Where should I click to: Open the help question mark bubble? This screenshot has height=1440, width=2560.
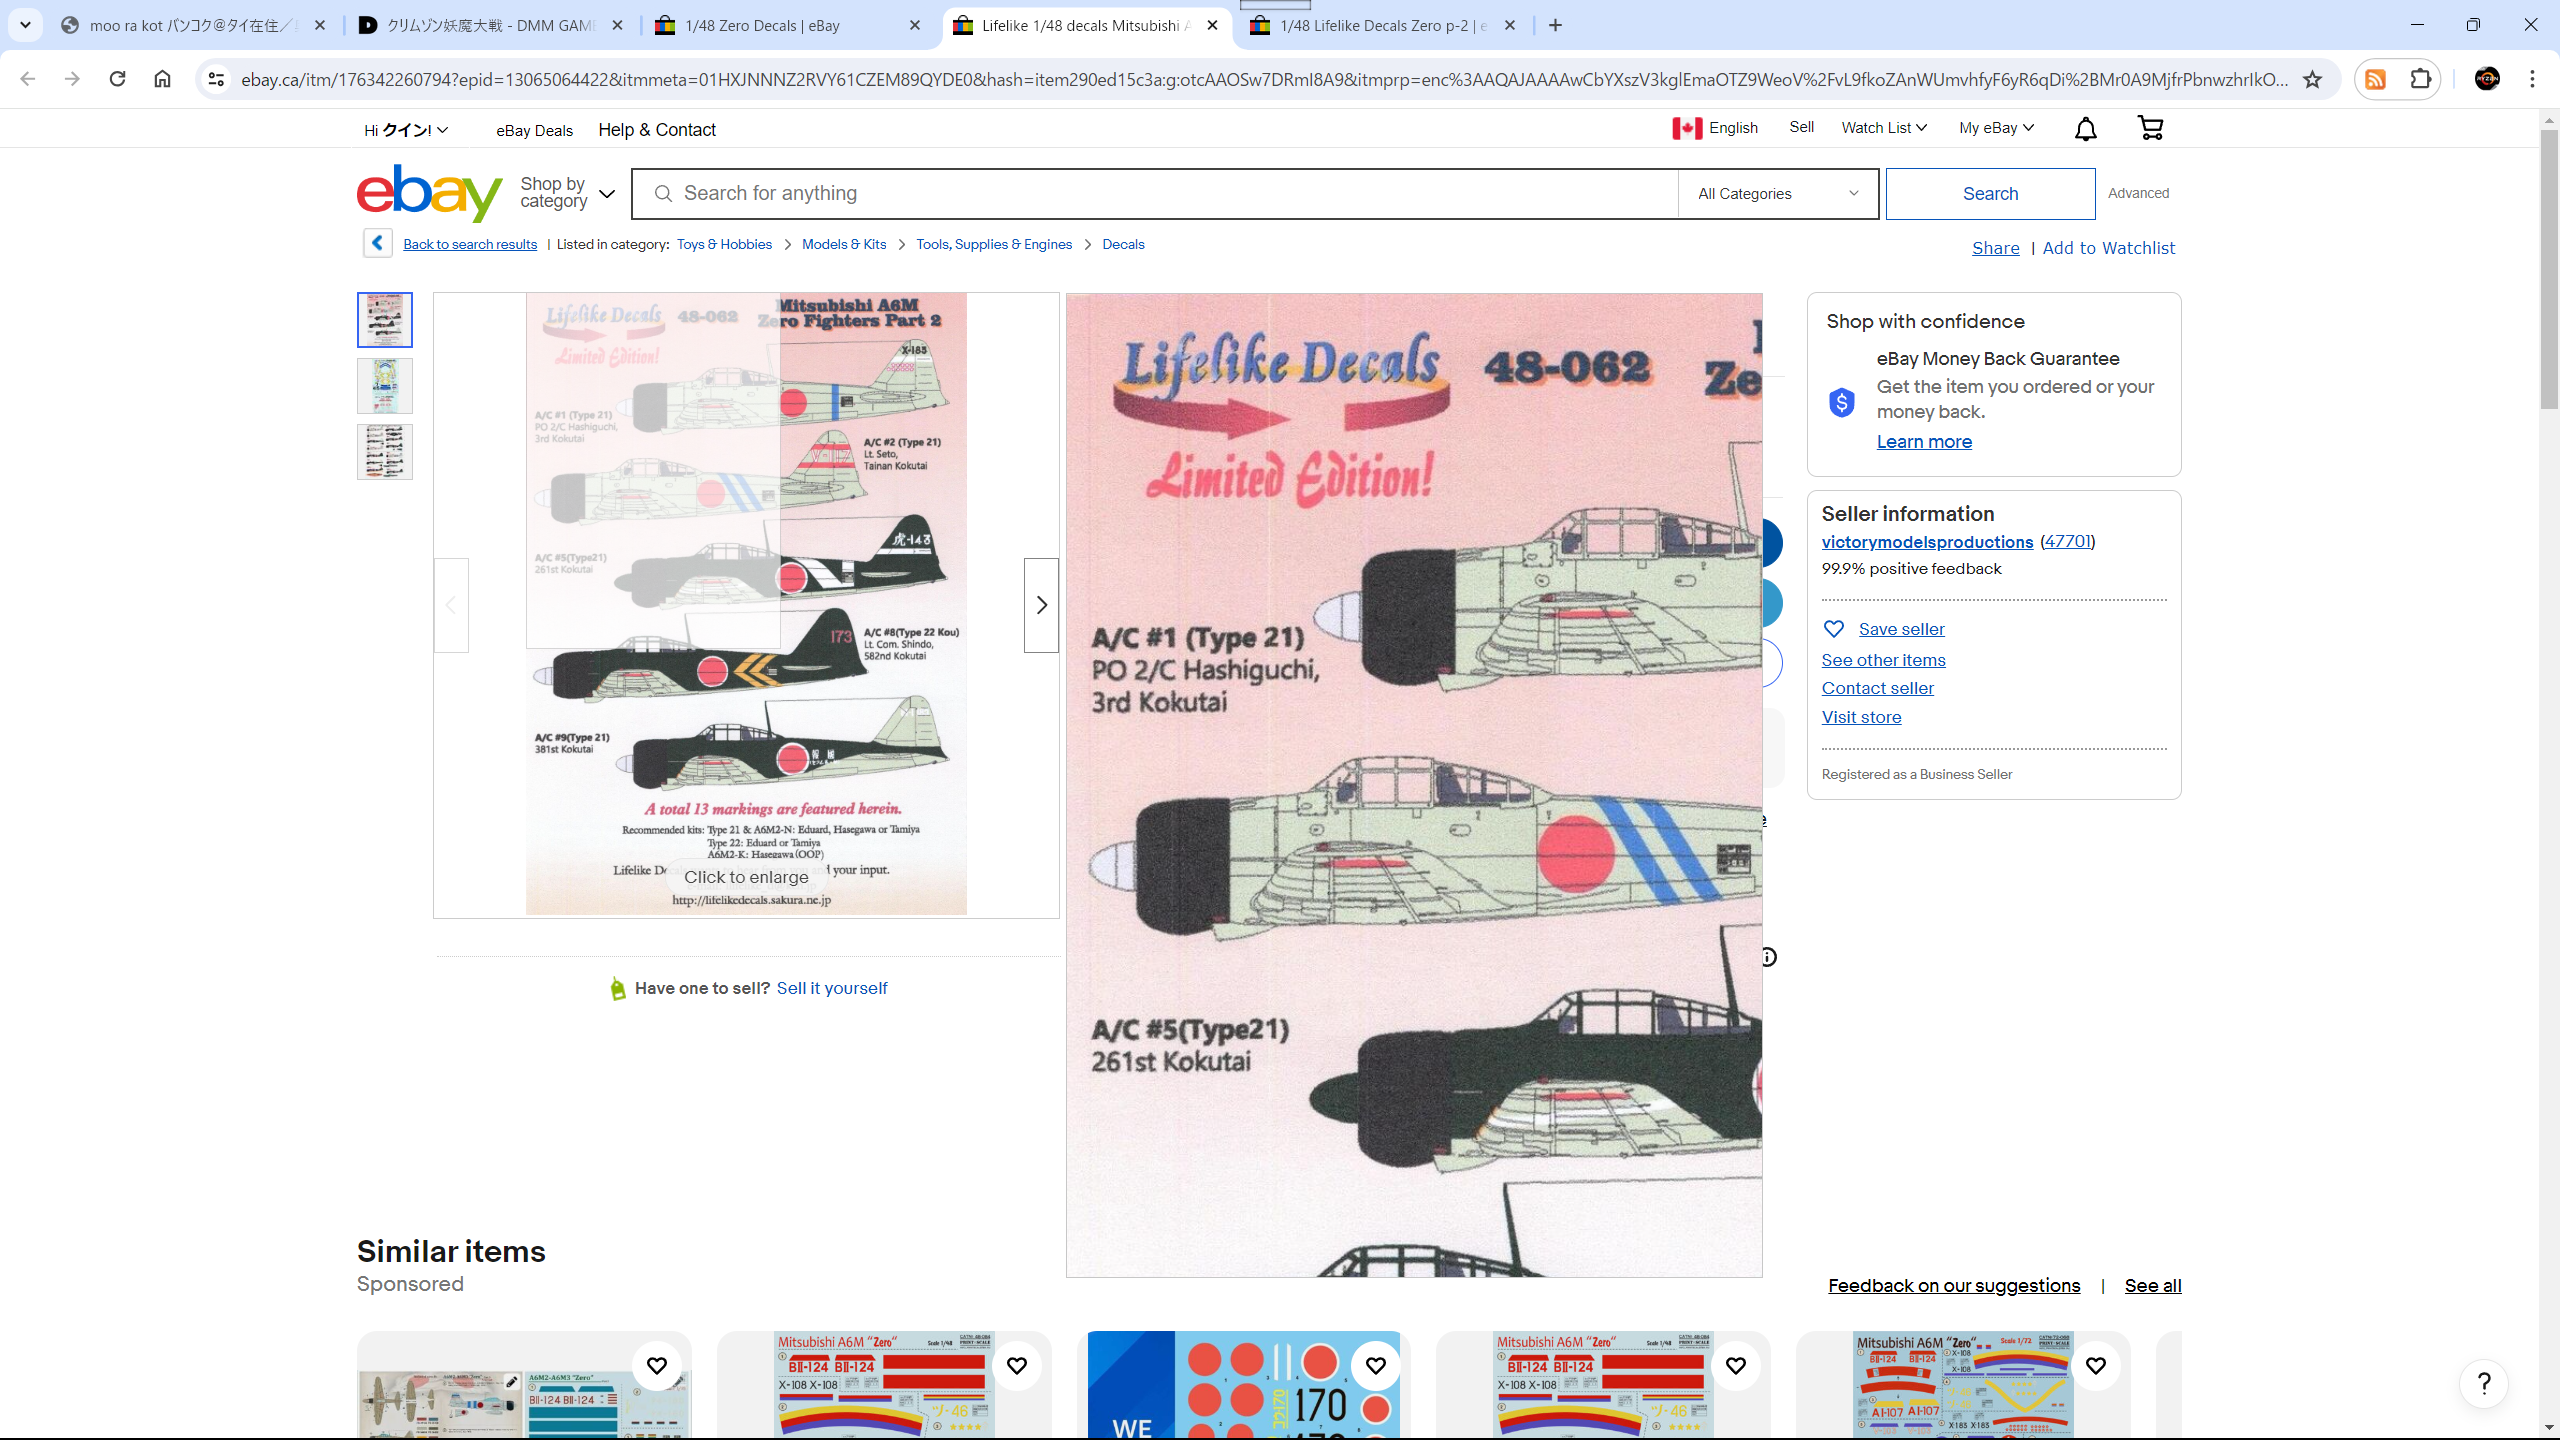(2484, 1384)
